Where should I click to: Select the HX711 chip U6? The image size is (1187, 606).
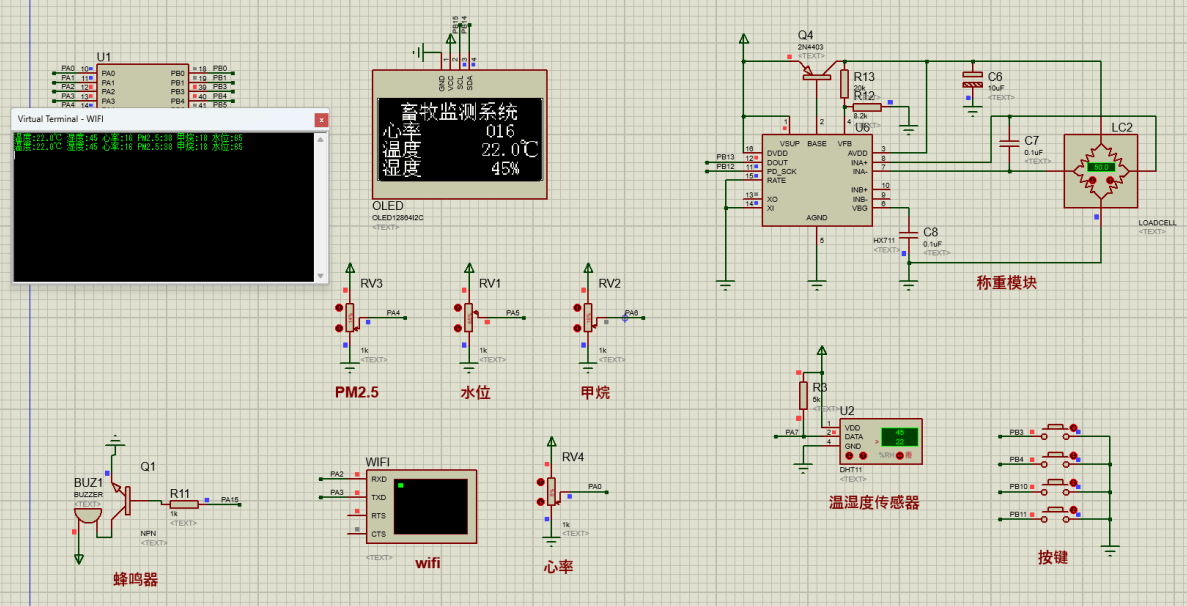pos(816,181)
